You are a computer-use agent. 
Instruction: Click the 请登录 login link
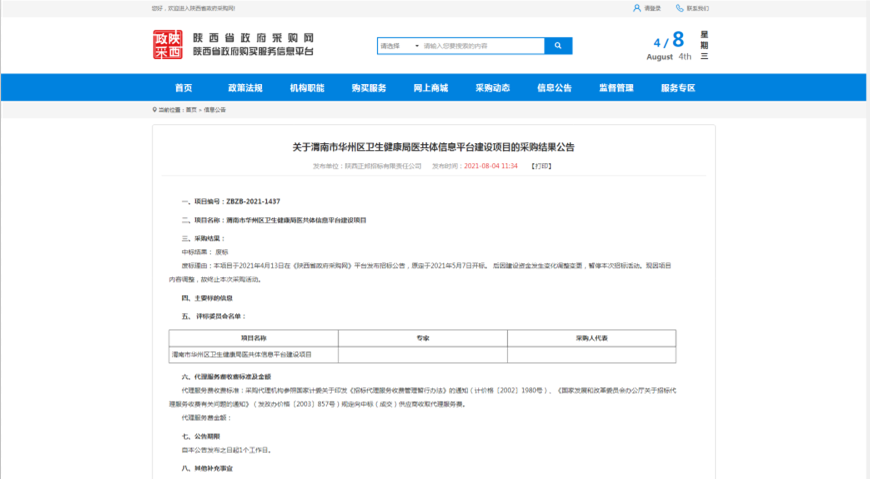[x=652, y=8]
